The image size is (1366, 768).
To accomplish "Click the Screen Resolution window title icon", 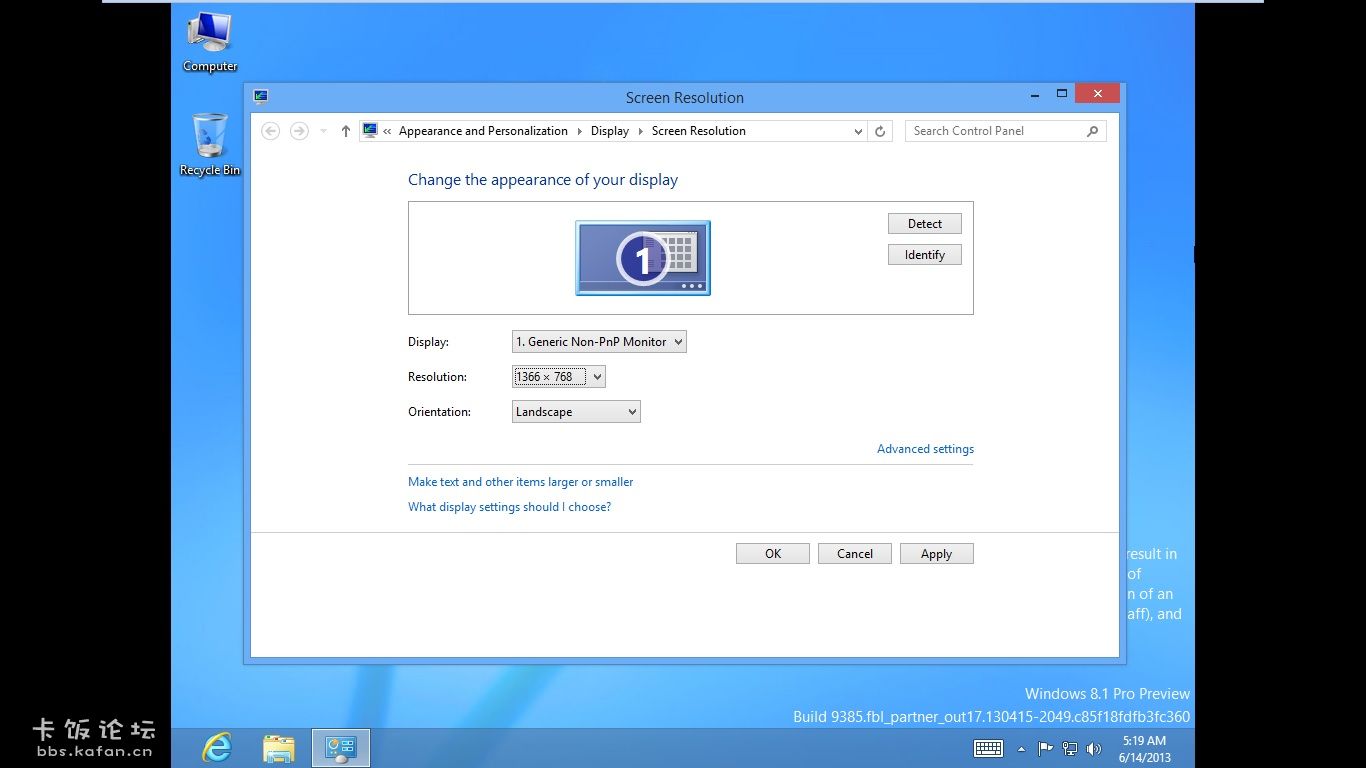I will 261,97.
